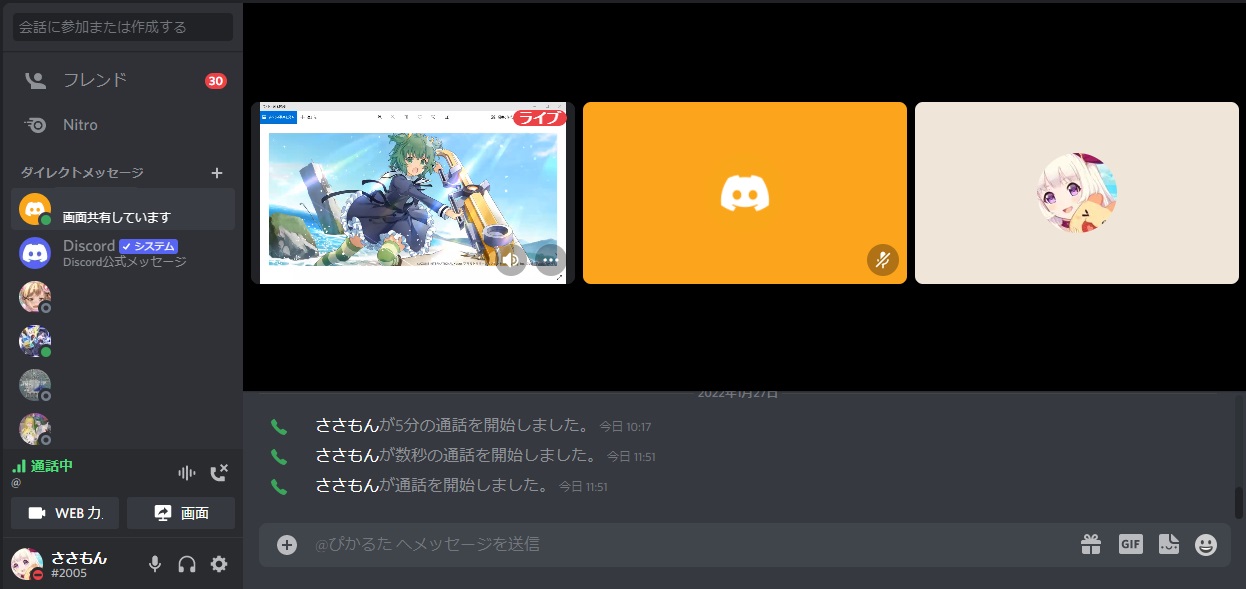Image resolution: width=1246 pixels, height=589 pixels.
Task: Toggle microphone mute in user panel
Action: click(155, 564)
